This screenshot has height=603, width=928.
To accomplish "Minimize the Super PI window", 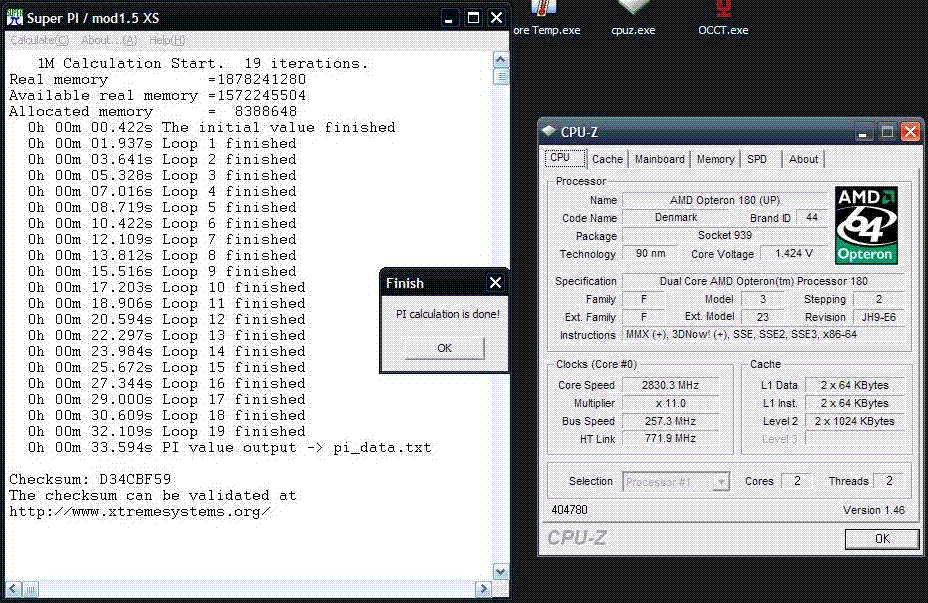I will click(449, 18).
